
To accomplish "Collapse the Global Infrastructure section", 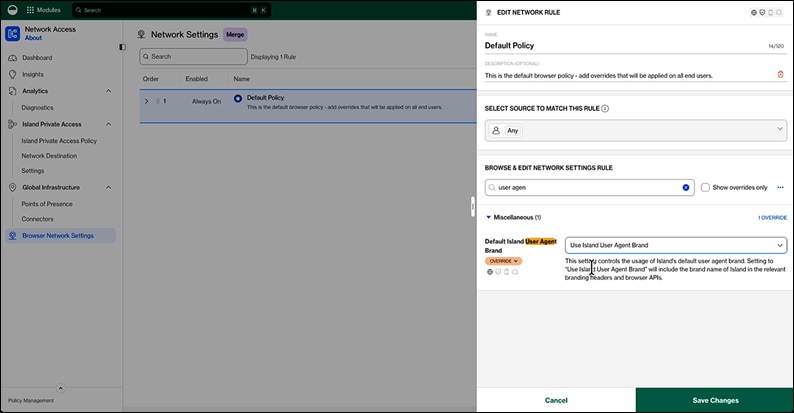I will (108, 187).
